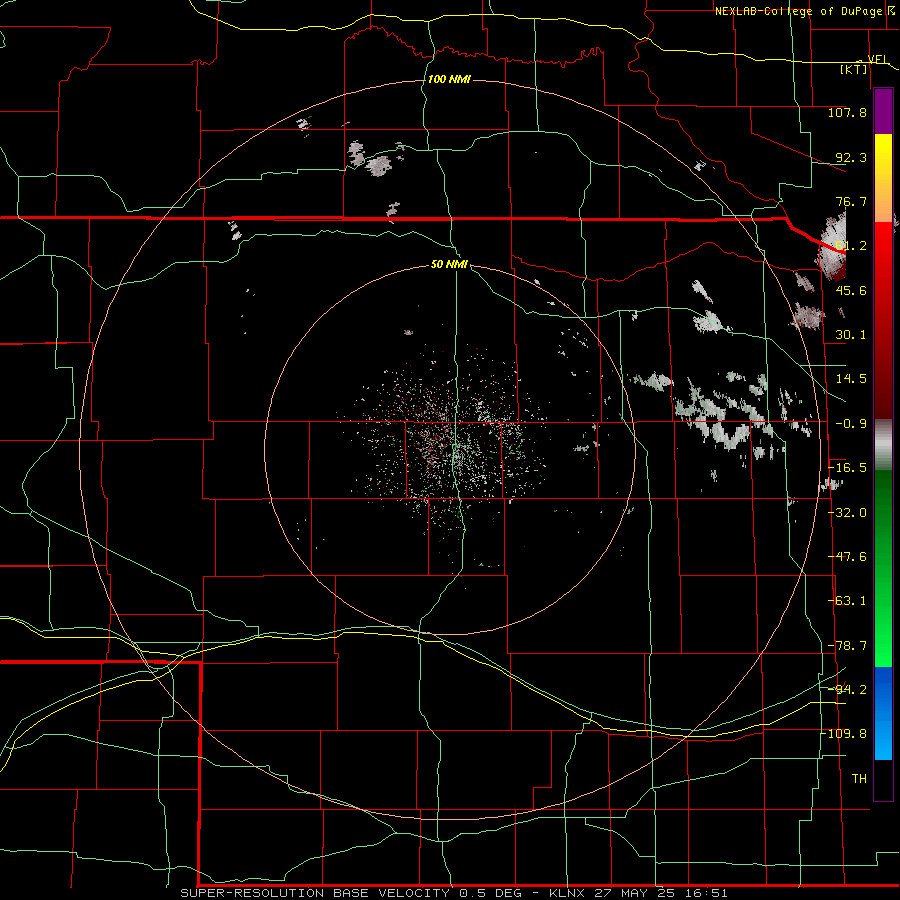Screen dimensions: 900x900
Task: Click the [KT] units label
Action: (854, 69)
